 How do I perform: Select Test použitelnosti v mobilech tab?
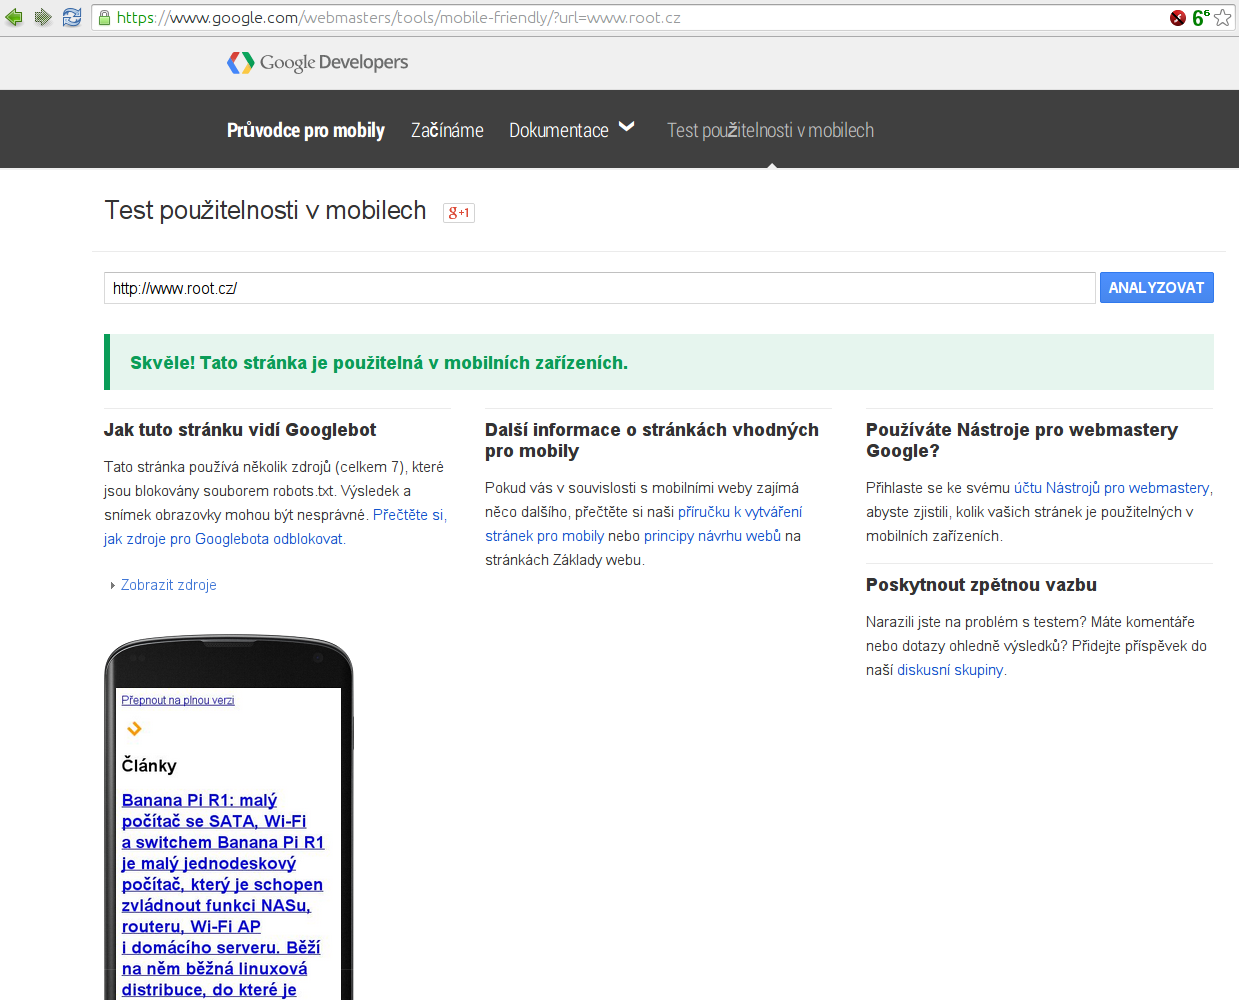[x=770, y=130]
